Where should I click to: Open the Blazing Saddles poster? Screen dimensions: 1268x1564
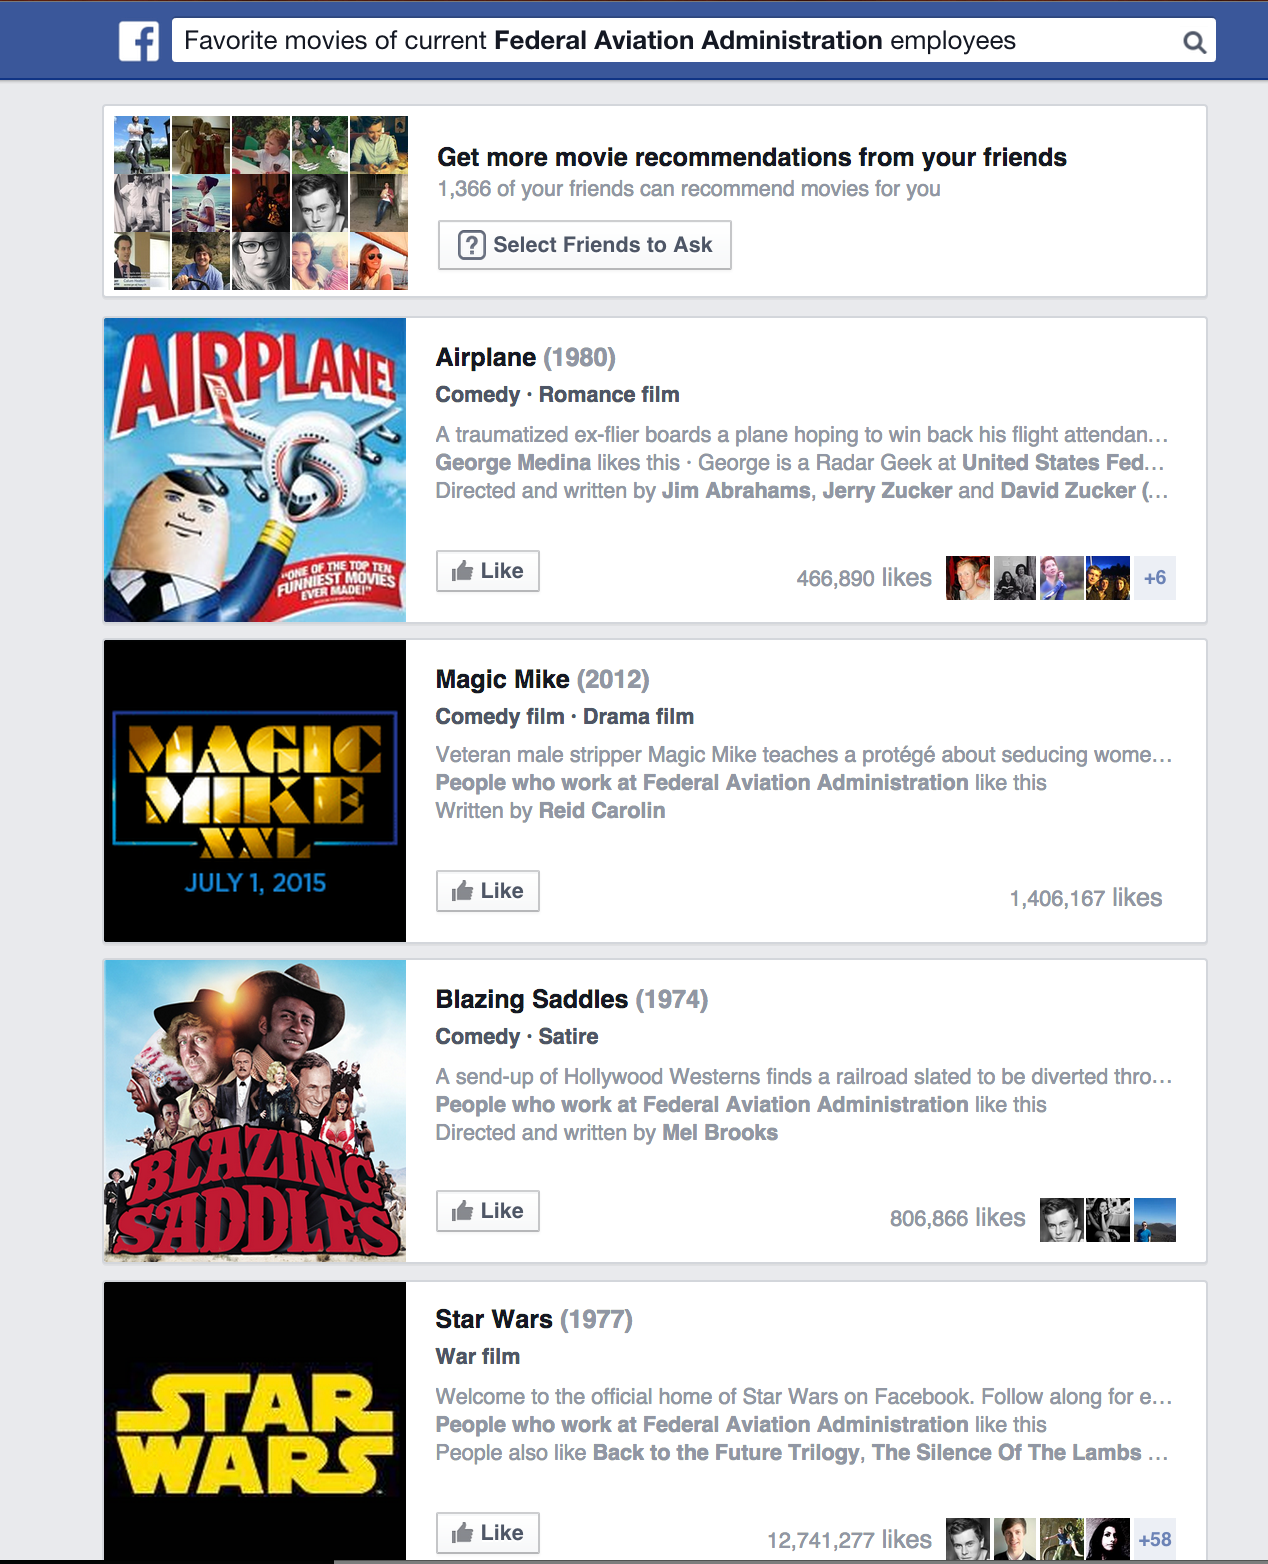pos(255,1110)
